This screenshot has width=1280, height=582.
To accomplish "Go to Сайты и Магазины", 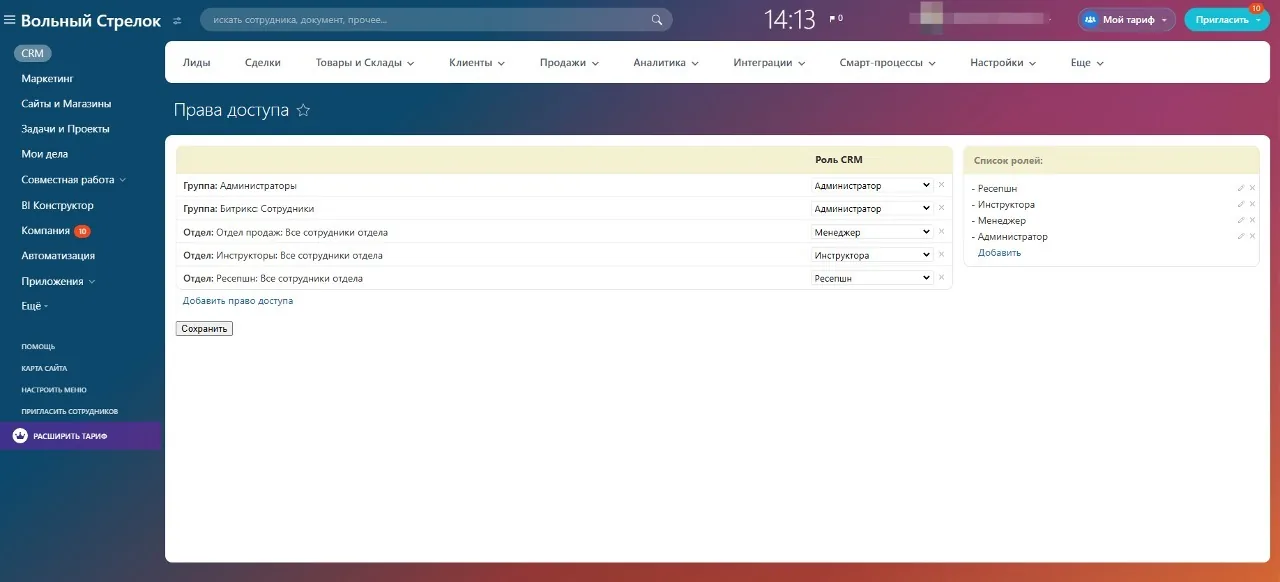I will click(66, 104).
